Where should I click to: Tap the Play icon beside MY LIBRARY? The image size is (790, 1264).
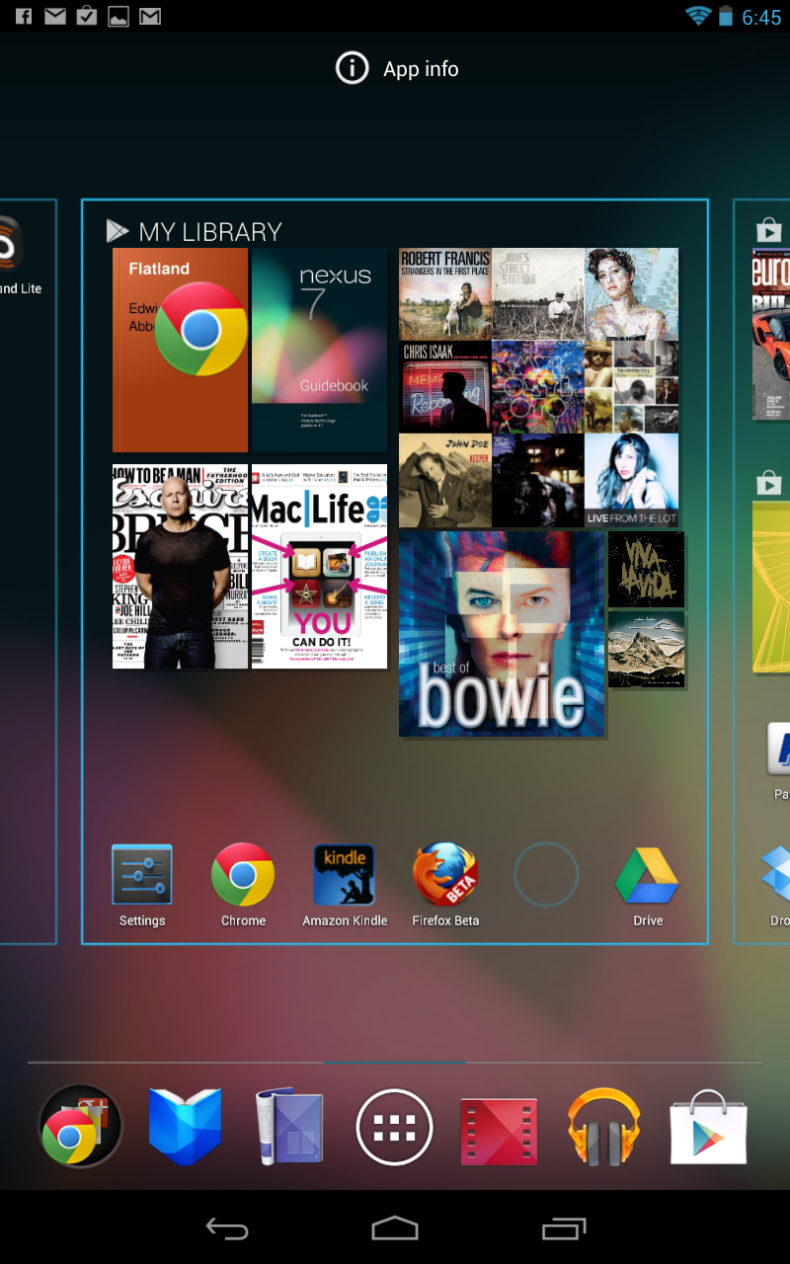tap(118, 232)
